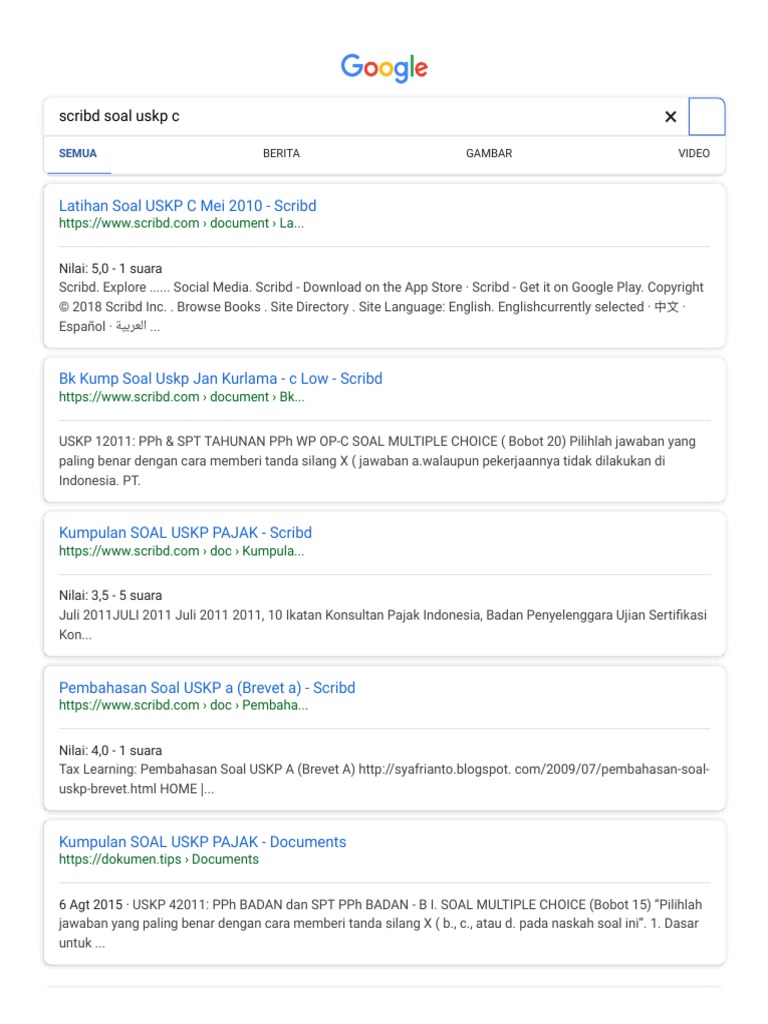Click the scribd.com URL under Latihan Soal

coord(181,224)
